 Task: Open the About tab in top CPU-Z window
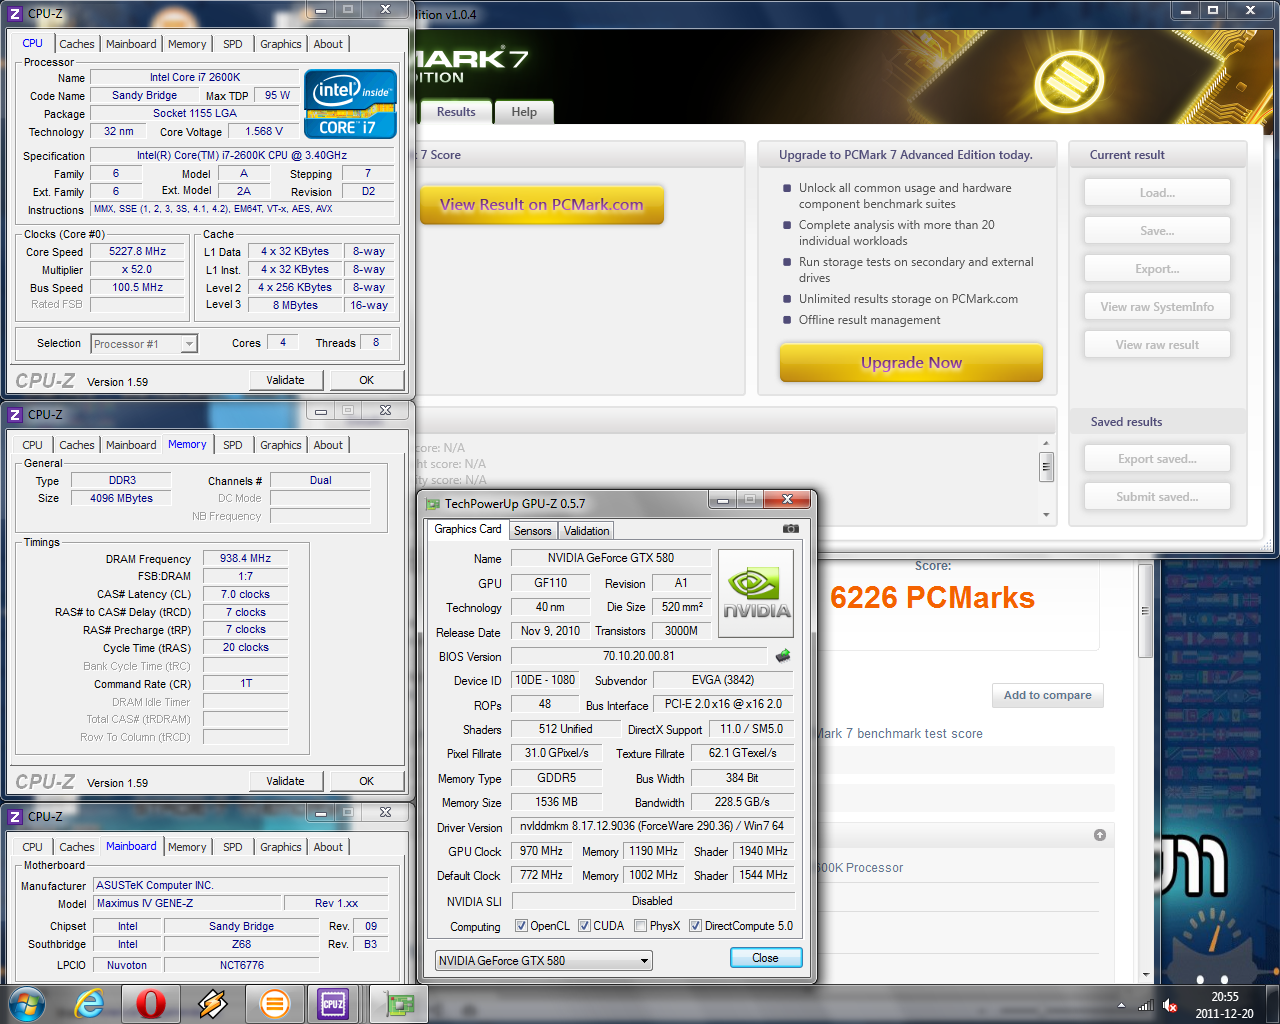[328, 44]
